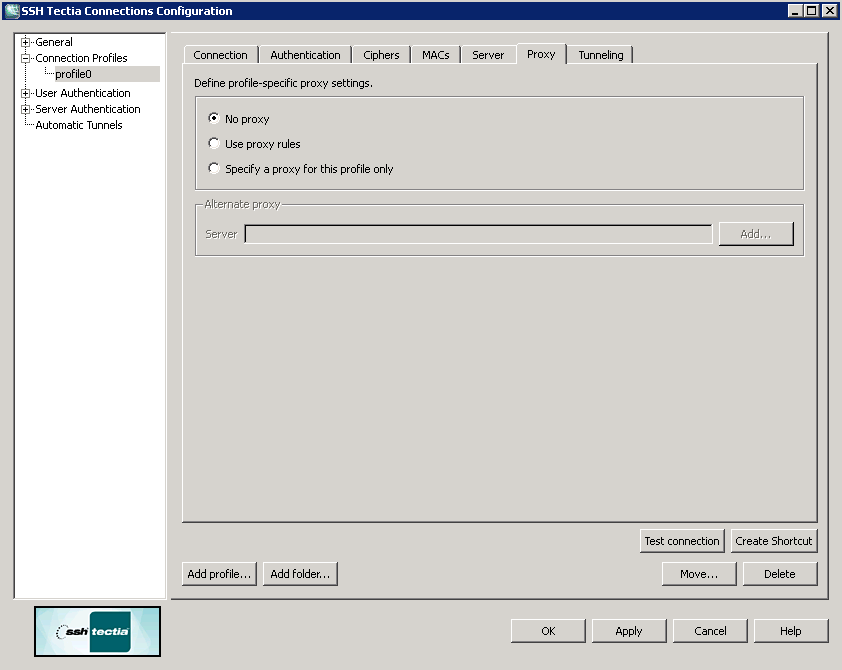Enable Use proxy rules

pos(213,143)
